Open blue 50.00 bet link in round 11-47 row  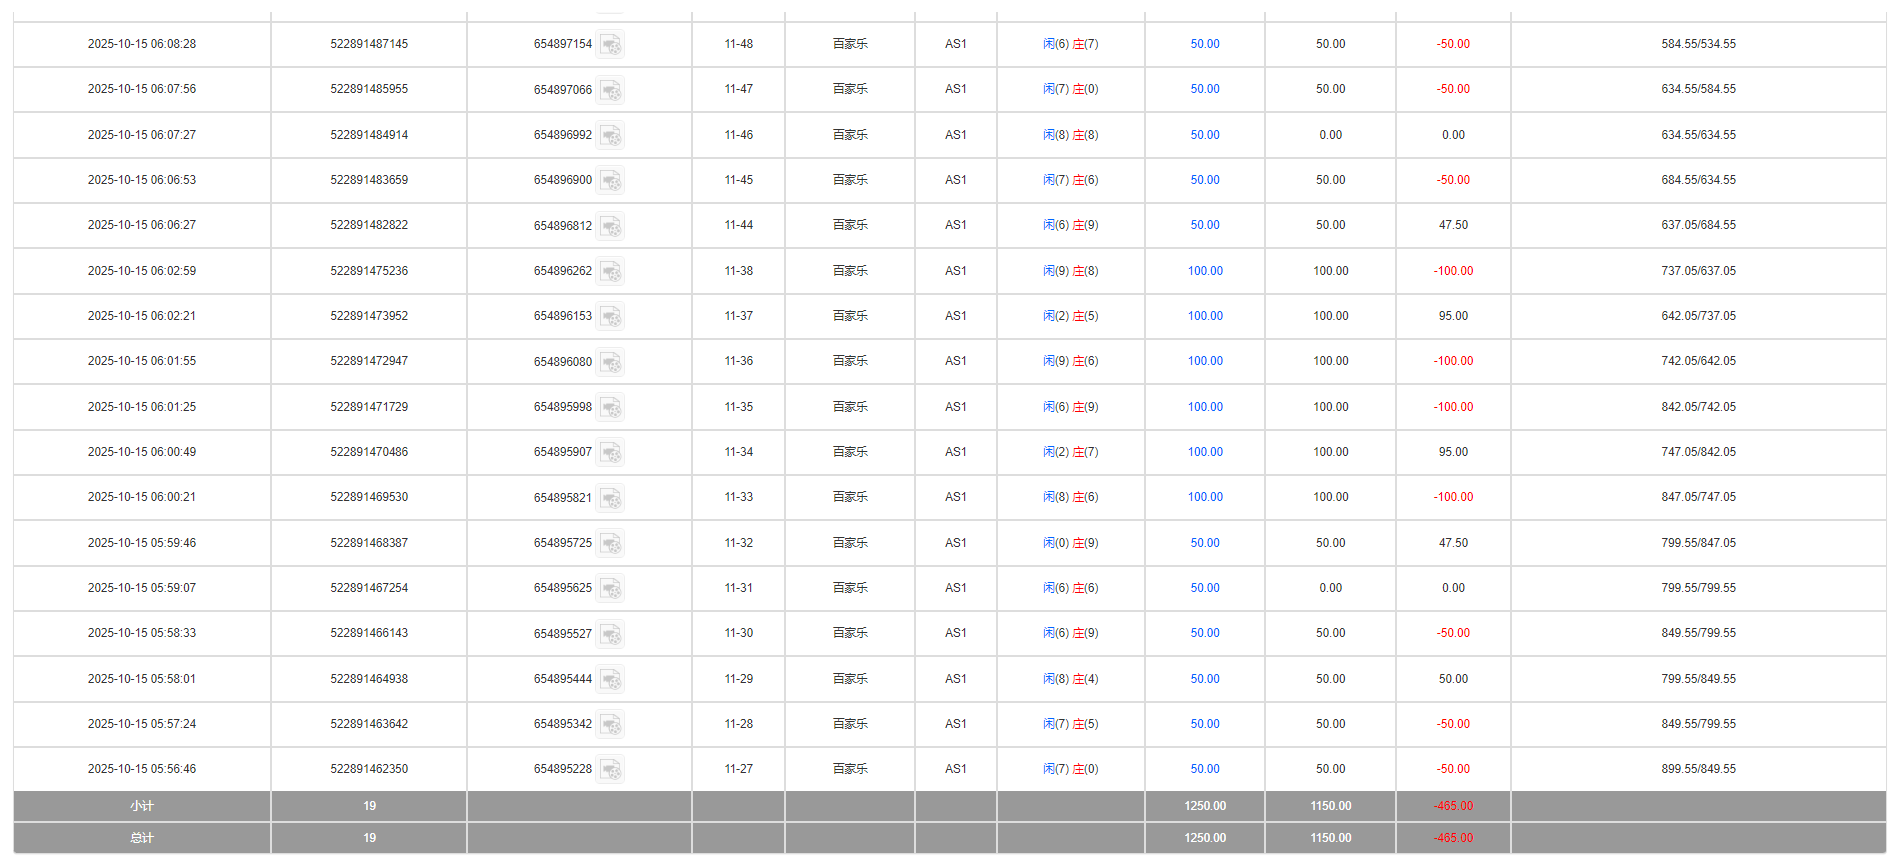[1204, 89]
